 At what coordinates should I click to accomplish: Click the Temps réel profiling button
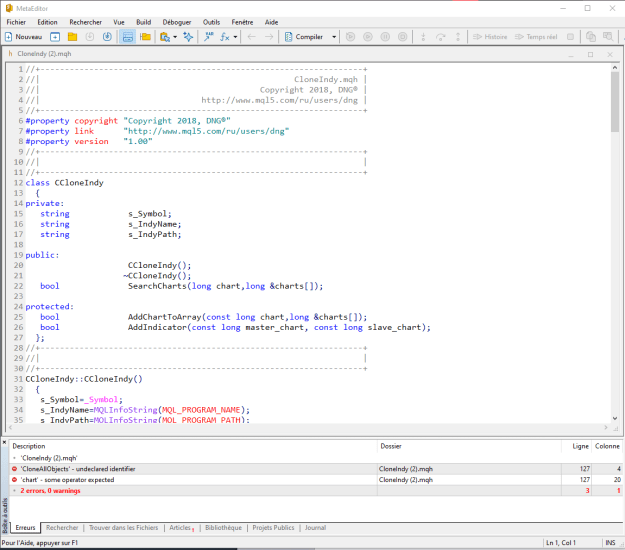point(536,37)
